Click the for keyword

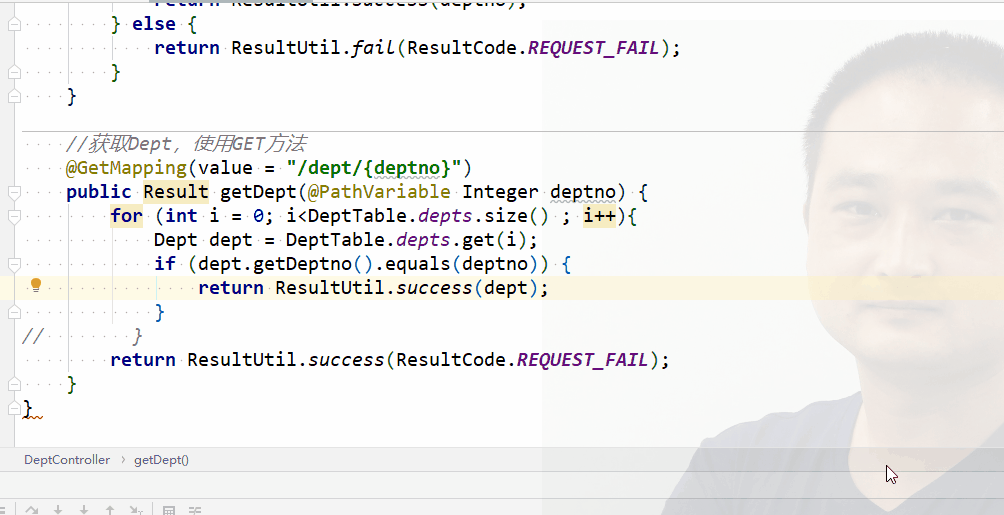click(126, 216)
